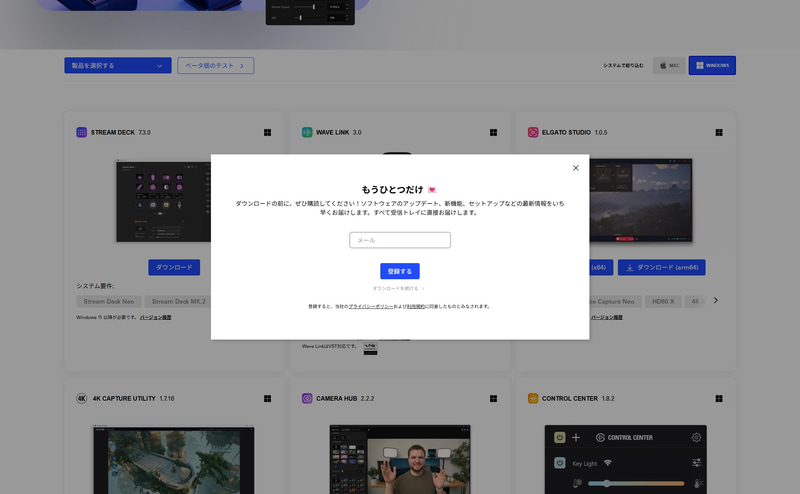Click the ベータ版のテスト button
Viewport: 800px width, 494px height.
pos(215,65)
